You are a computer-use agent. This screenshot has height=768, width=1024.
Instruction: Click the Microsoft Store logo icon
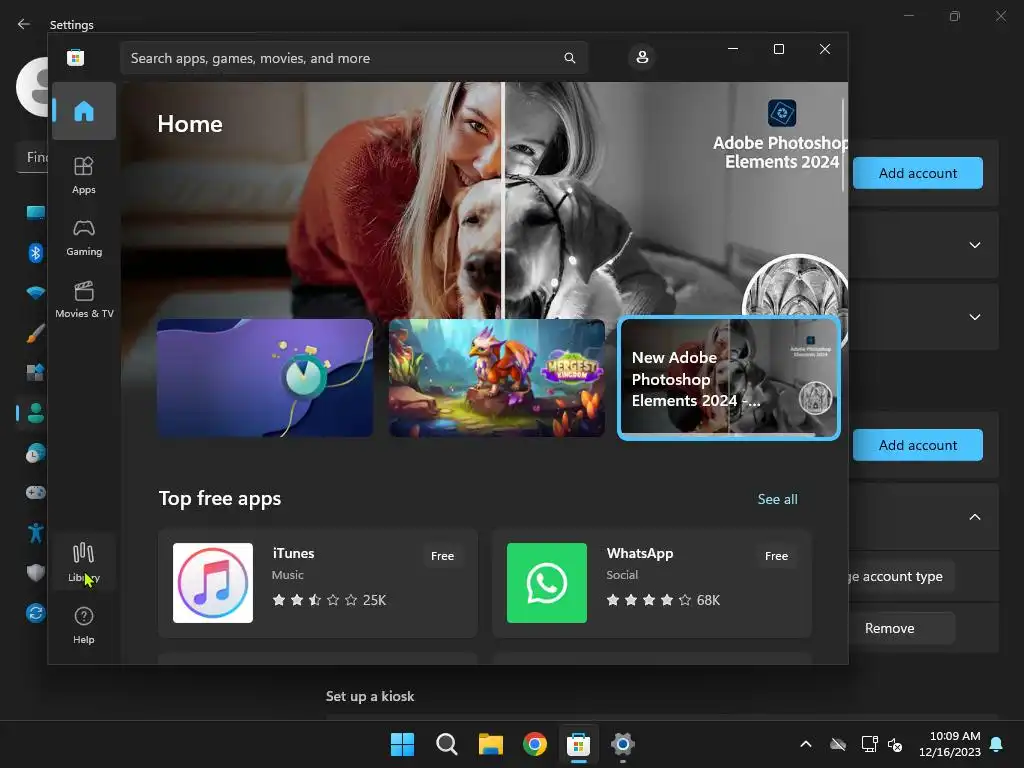(x=76, y=57)
